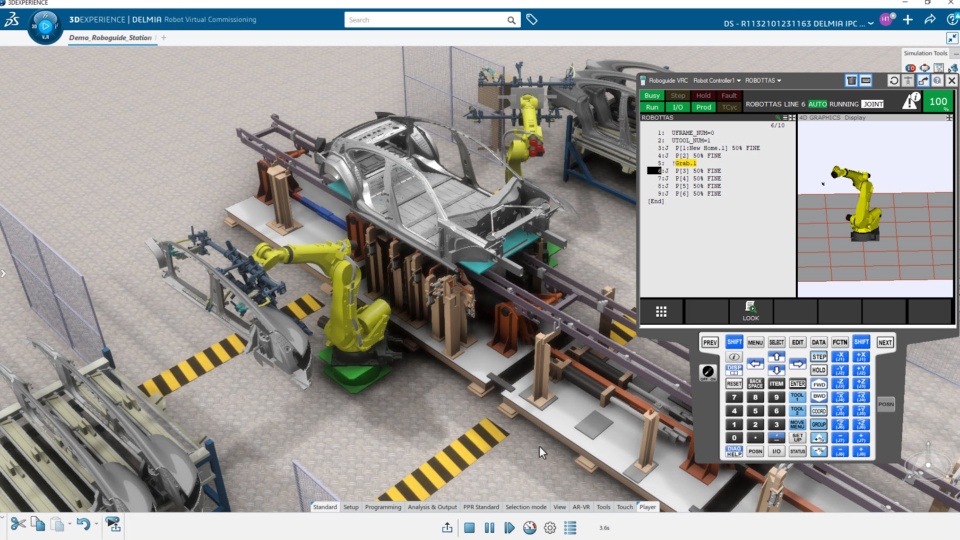Open the Robot Controller1 dropdown
The image size is (960, 540).
(x=717, y=80)
